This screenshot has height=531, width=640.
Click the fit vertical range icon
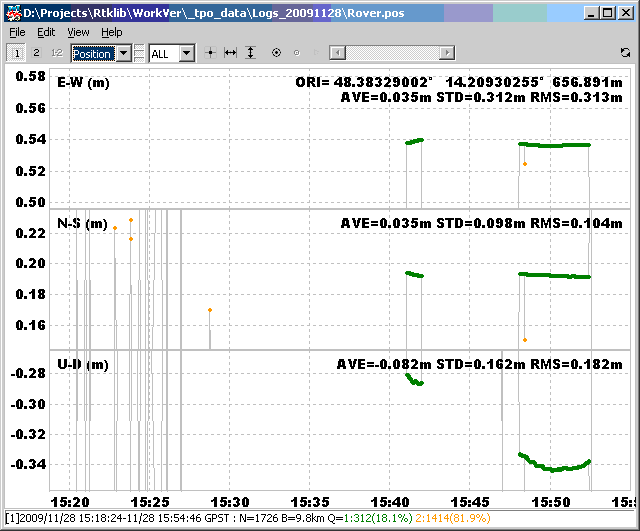click(x=251, y=52)
